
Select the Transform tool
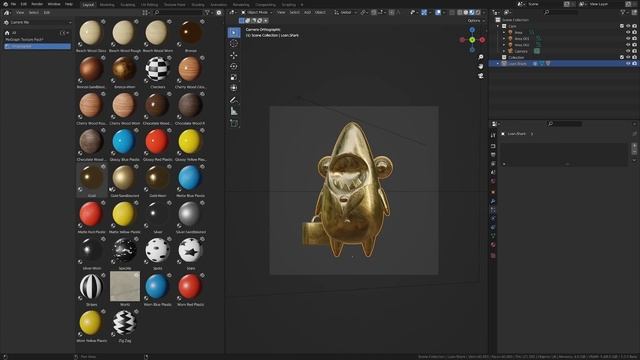[x=234, y=88]
